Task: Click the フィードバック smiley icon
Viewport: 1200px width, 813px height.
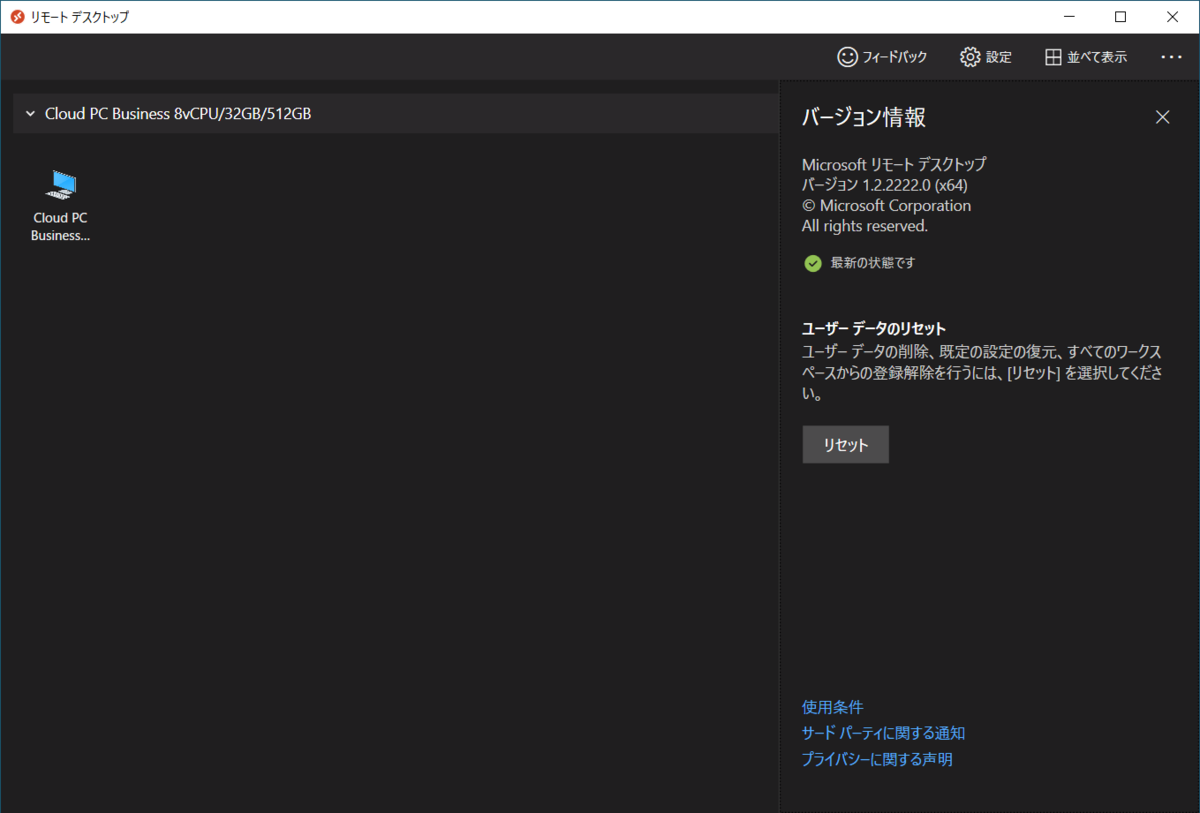Action: (x=848, y=57)
